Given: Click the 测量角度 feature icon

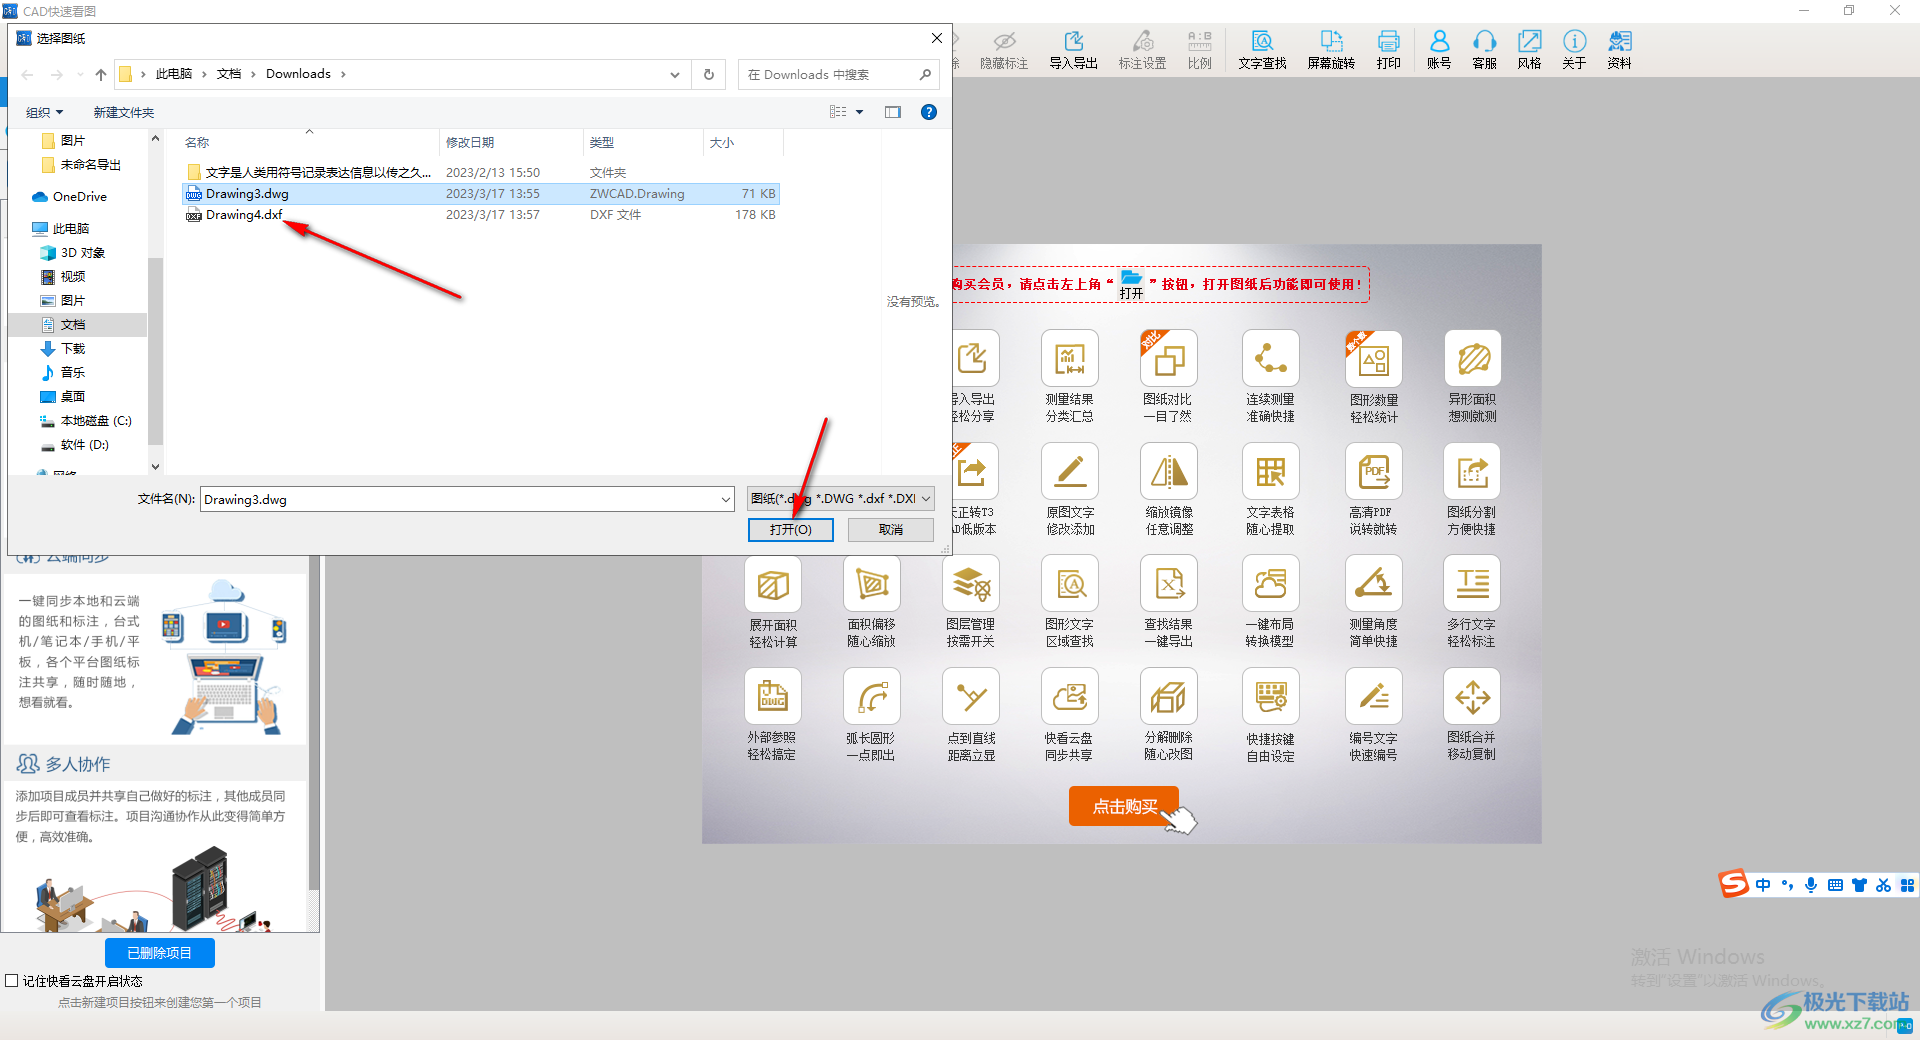Looking at the screenshot, I should 1374,583.
